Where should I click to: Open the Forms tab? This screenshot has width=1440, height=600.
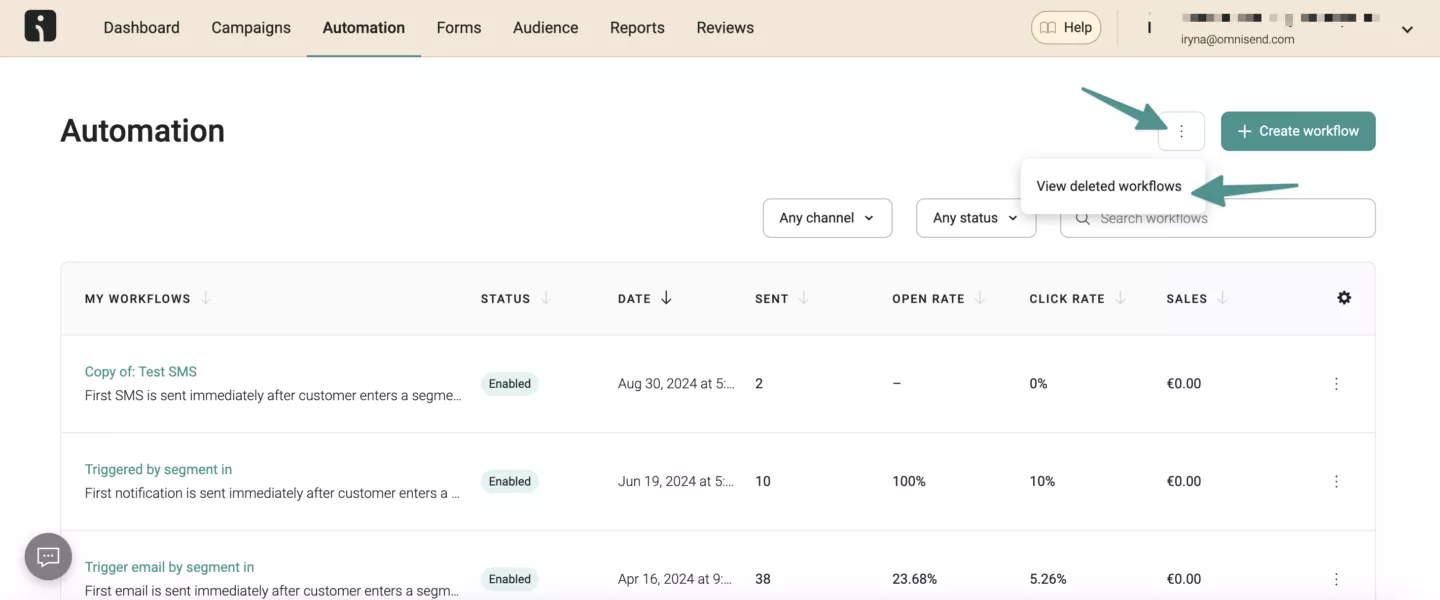click(459, 28)
